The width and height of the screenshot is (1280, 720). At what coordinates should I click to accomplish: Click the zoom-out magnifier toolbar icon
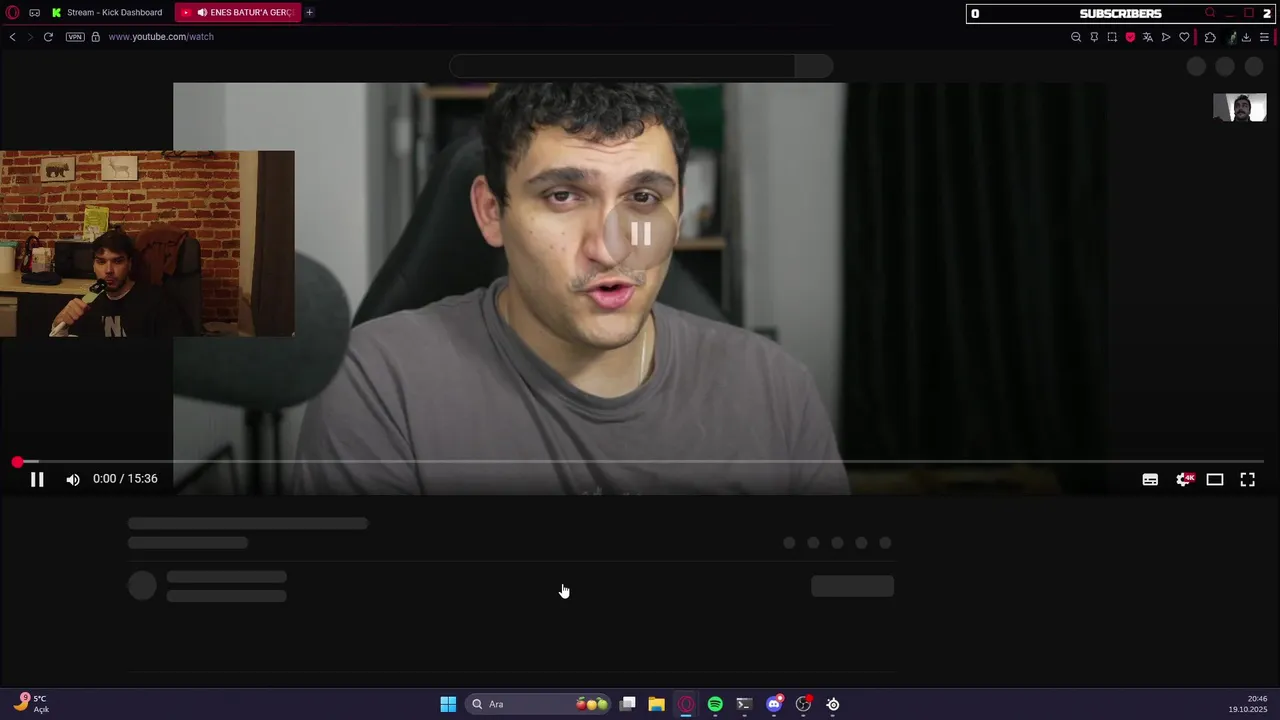1076,37
